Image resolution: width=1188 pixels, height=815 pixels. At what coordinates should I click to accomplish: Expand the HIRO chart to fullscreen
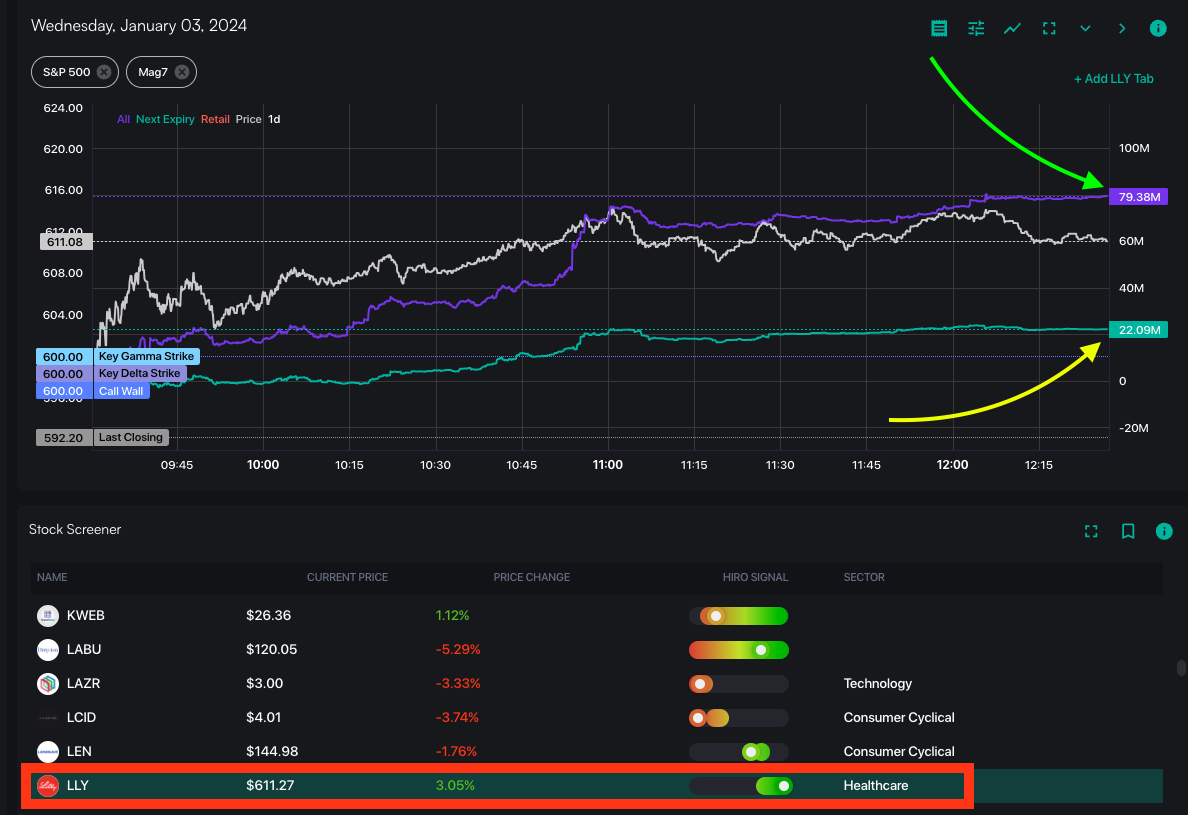coord(1049,28)
